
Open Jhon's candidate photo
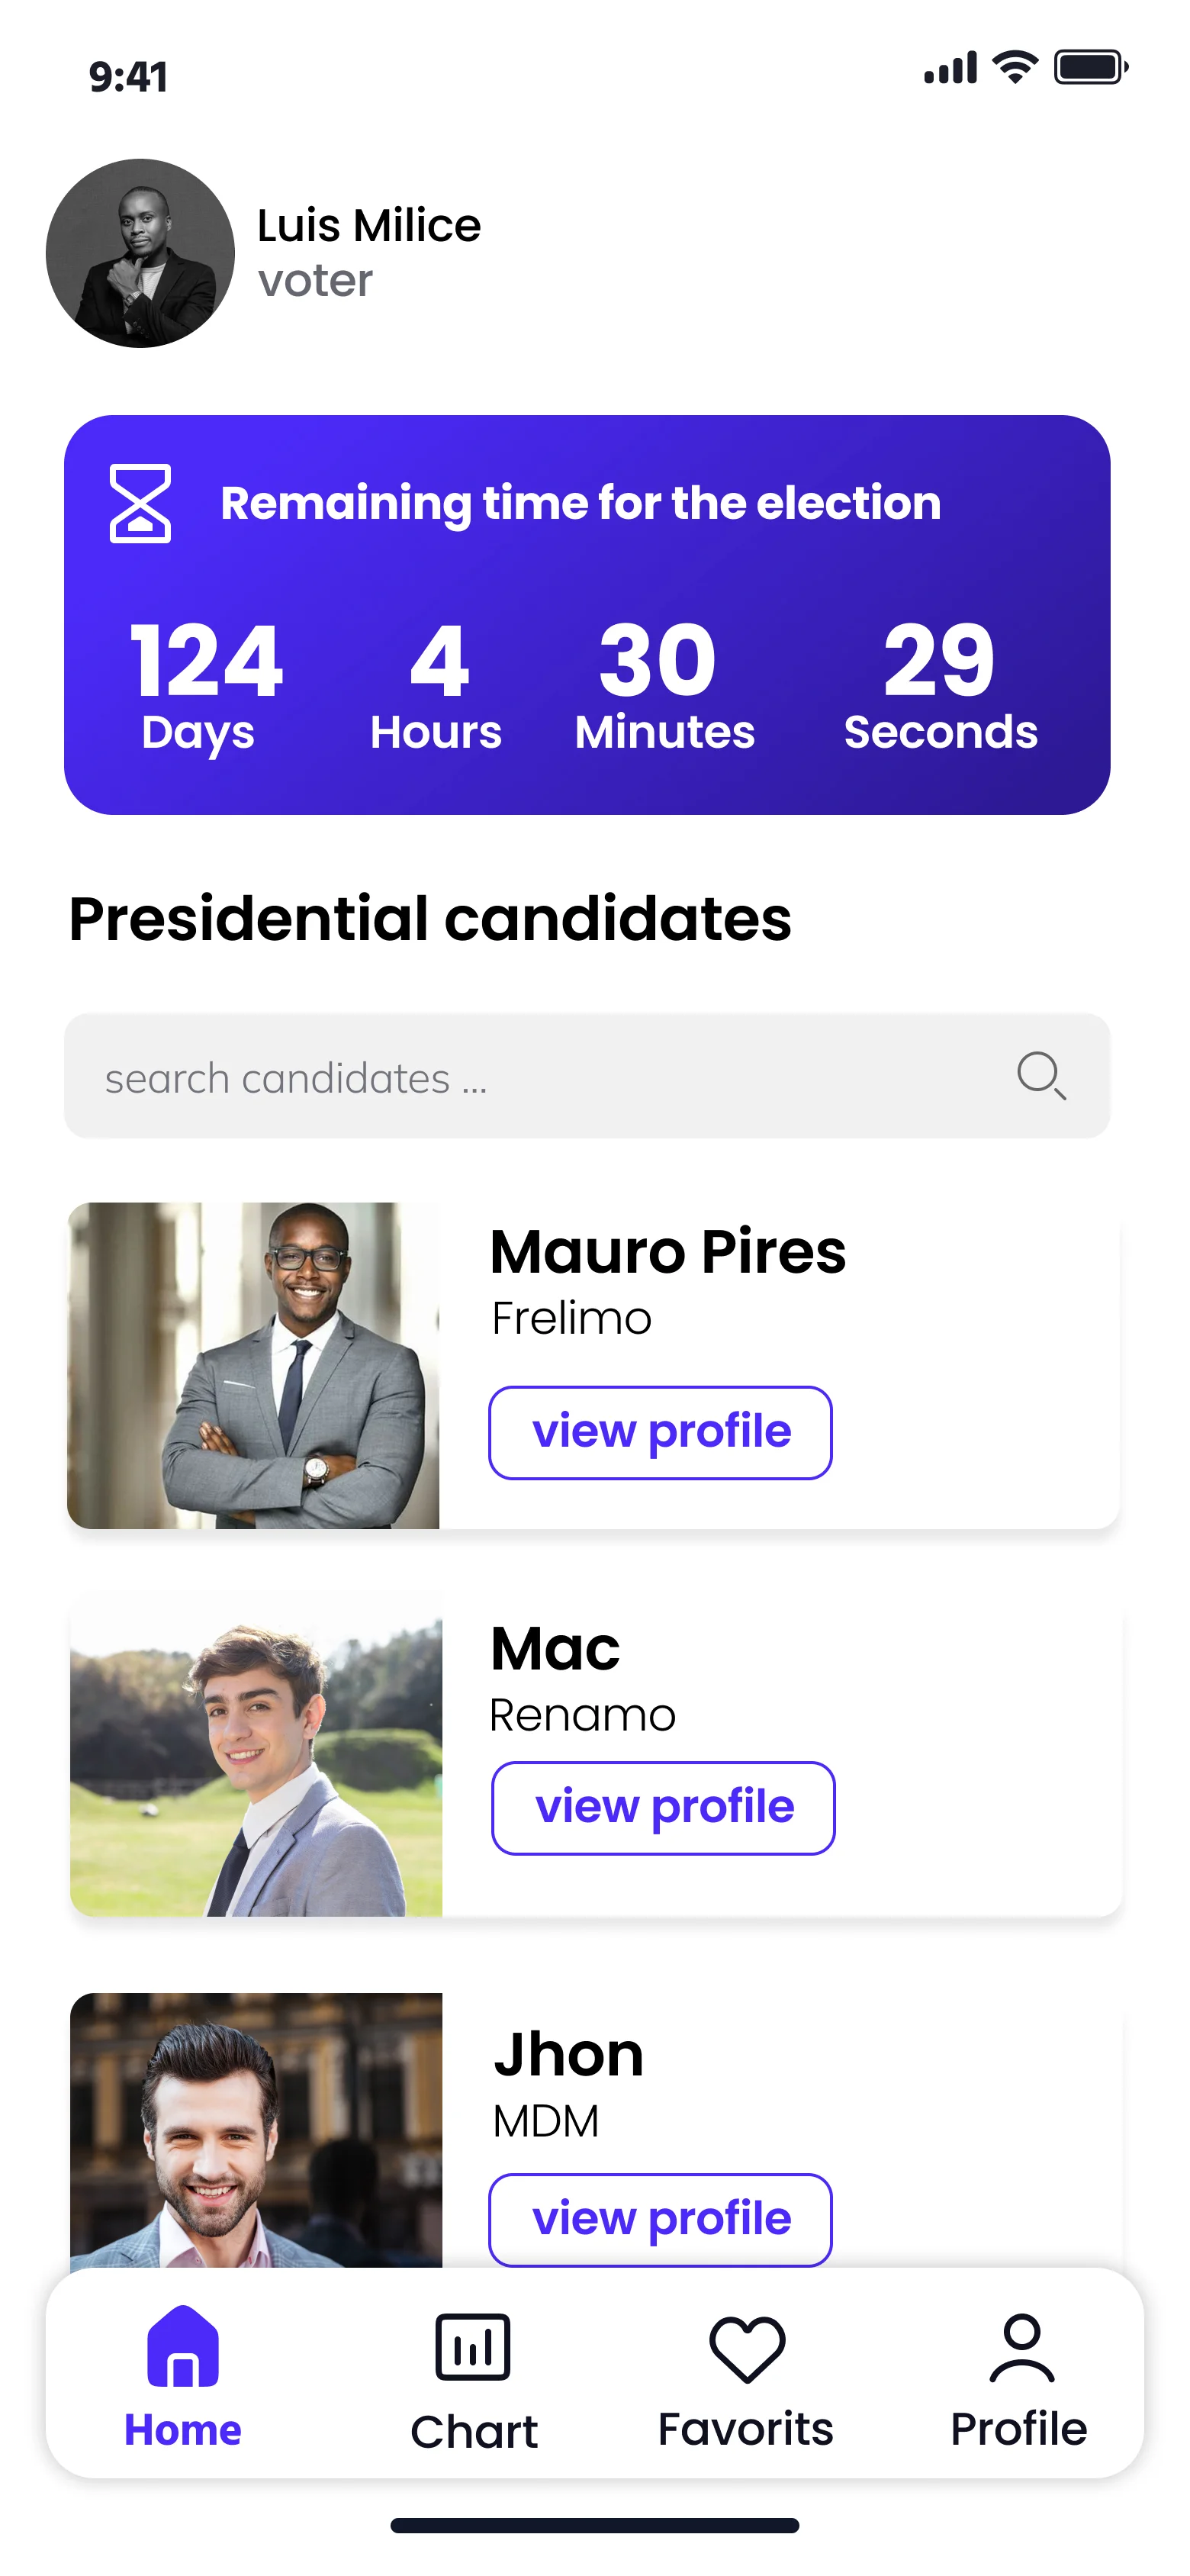point(256,2130)
